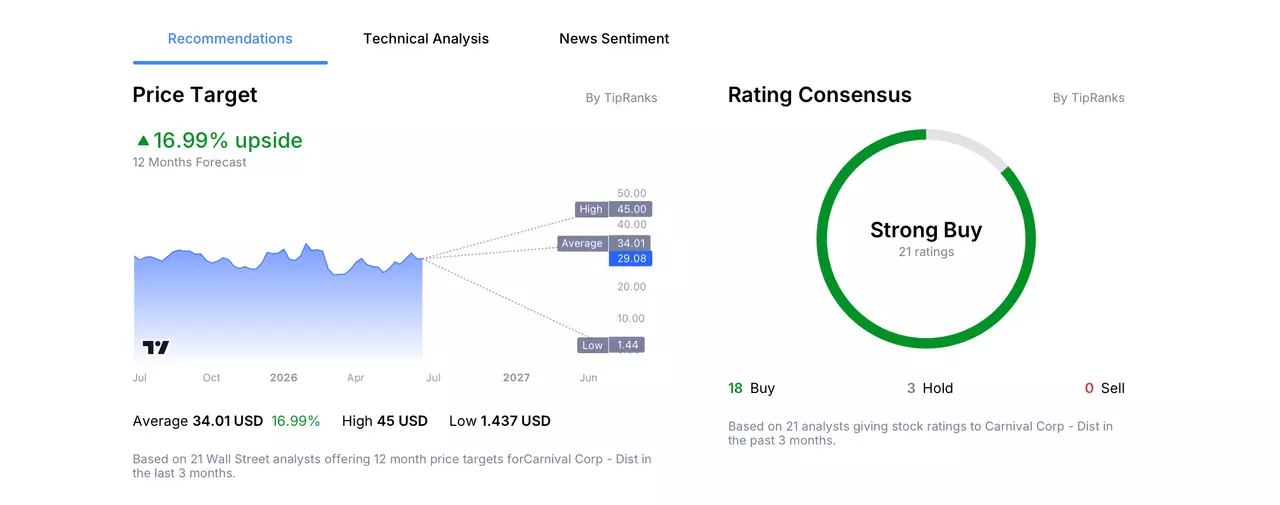Click the Average 34.01 USD summary value
This screenshot has width=1280, height=505.
pyautogui.click(x=198, y=421)
